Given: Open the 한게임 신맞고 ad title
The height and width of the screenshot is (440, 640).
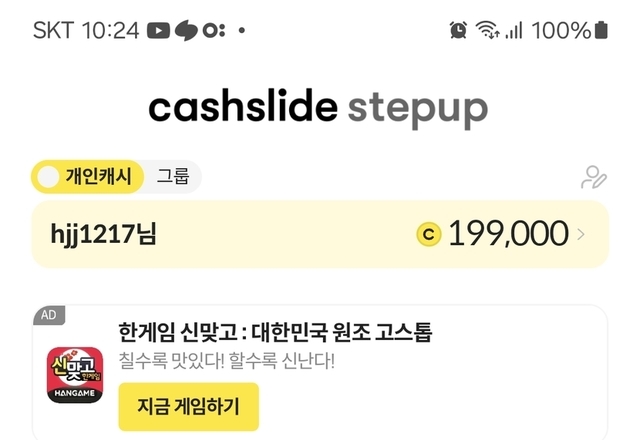Looking at the screenshot, I should click(x=275, y=332).
